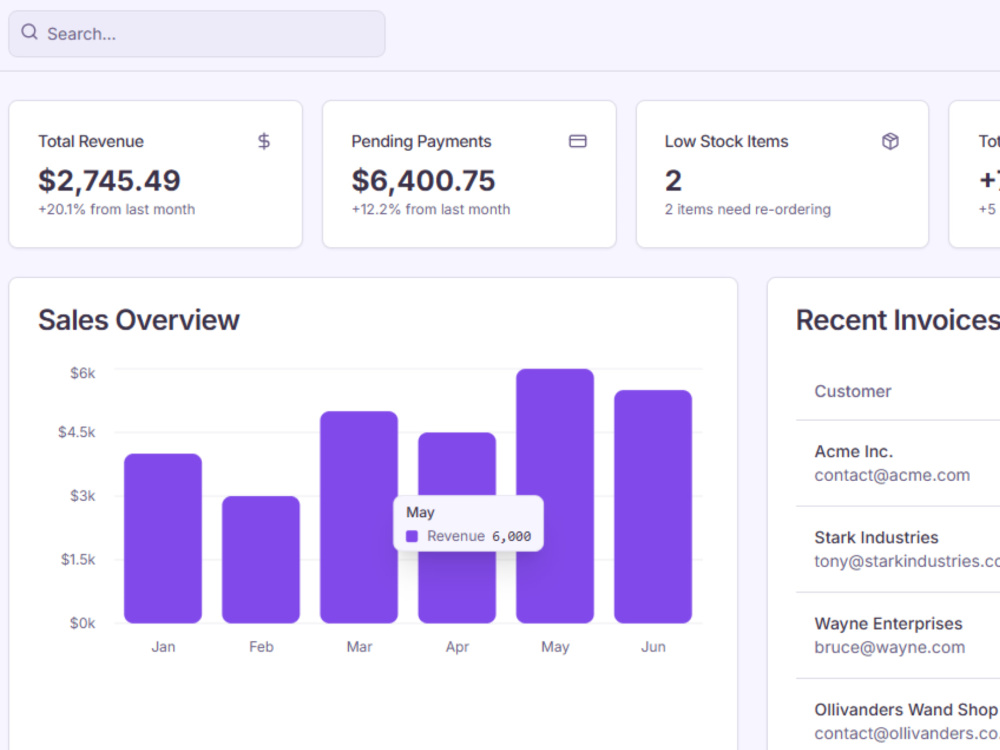This screenshot has height=750, width=1000.
Task: Open the Wayne Enterprises invoice row
Action: pos(898,635)
